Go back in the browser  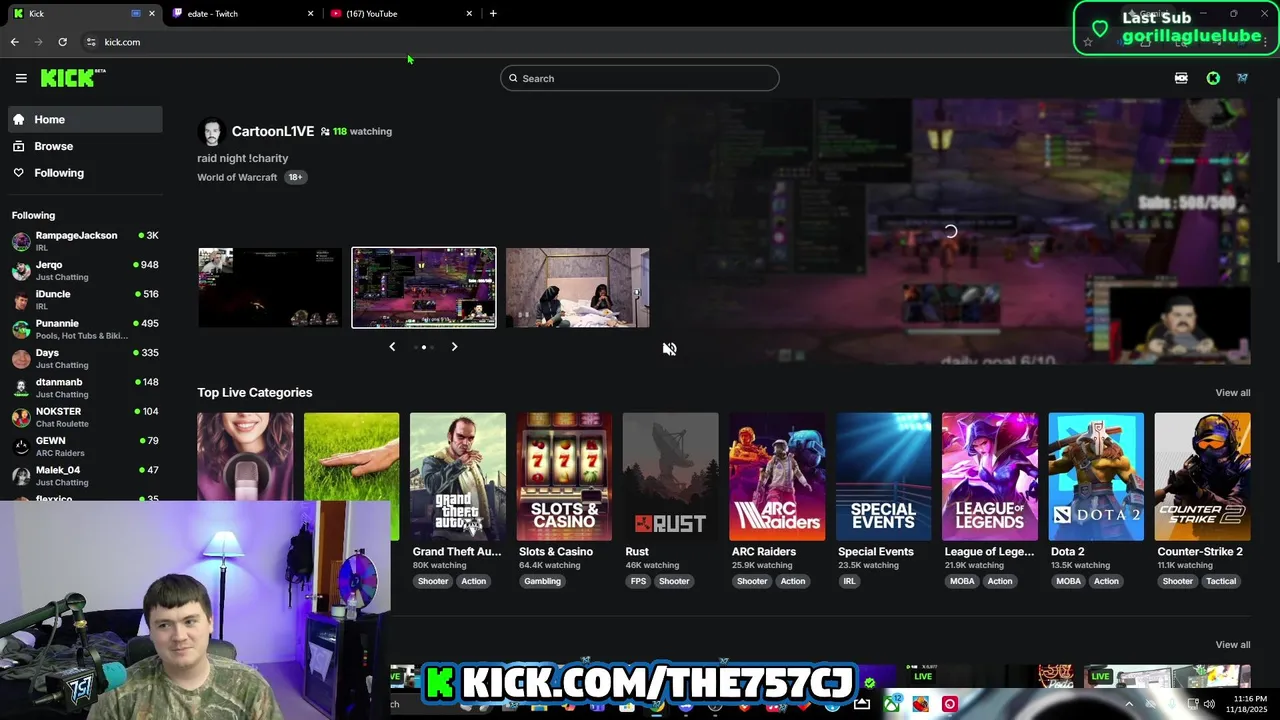tap(15, 42)
